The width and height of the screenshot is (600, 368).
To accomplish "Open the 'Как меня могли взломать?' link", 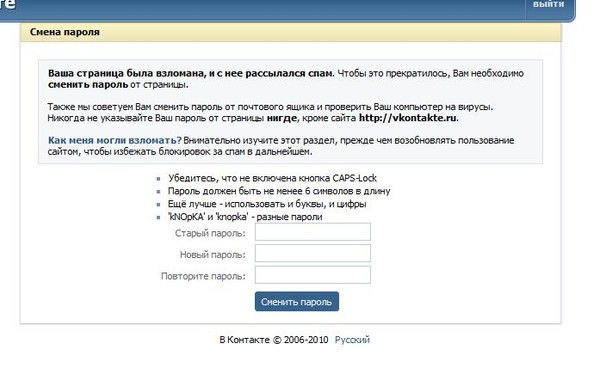I will coord(114,140).
